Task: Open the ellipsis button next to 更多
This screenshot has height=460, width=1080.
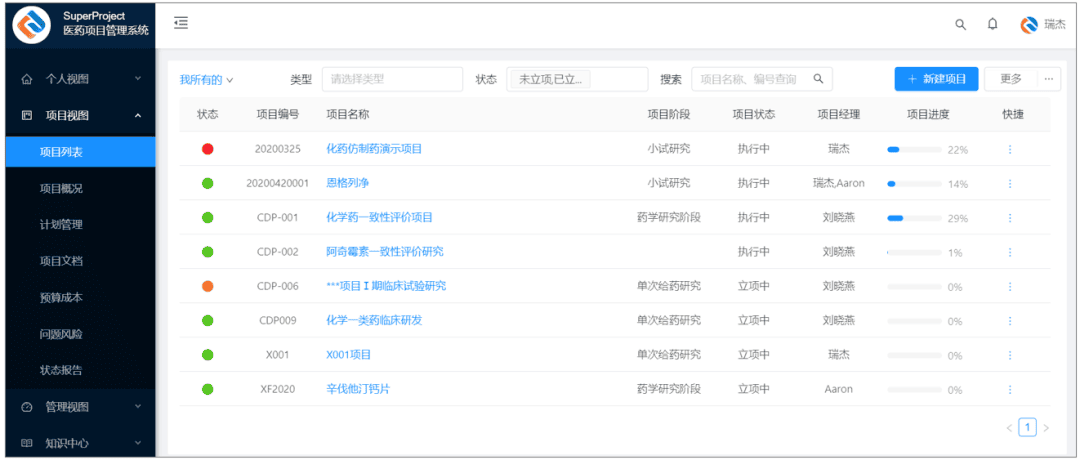Action: point(1048,79)
